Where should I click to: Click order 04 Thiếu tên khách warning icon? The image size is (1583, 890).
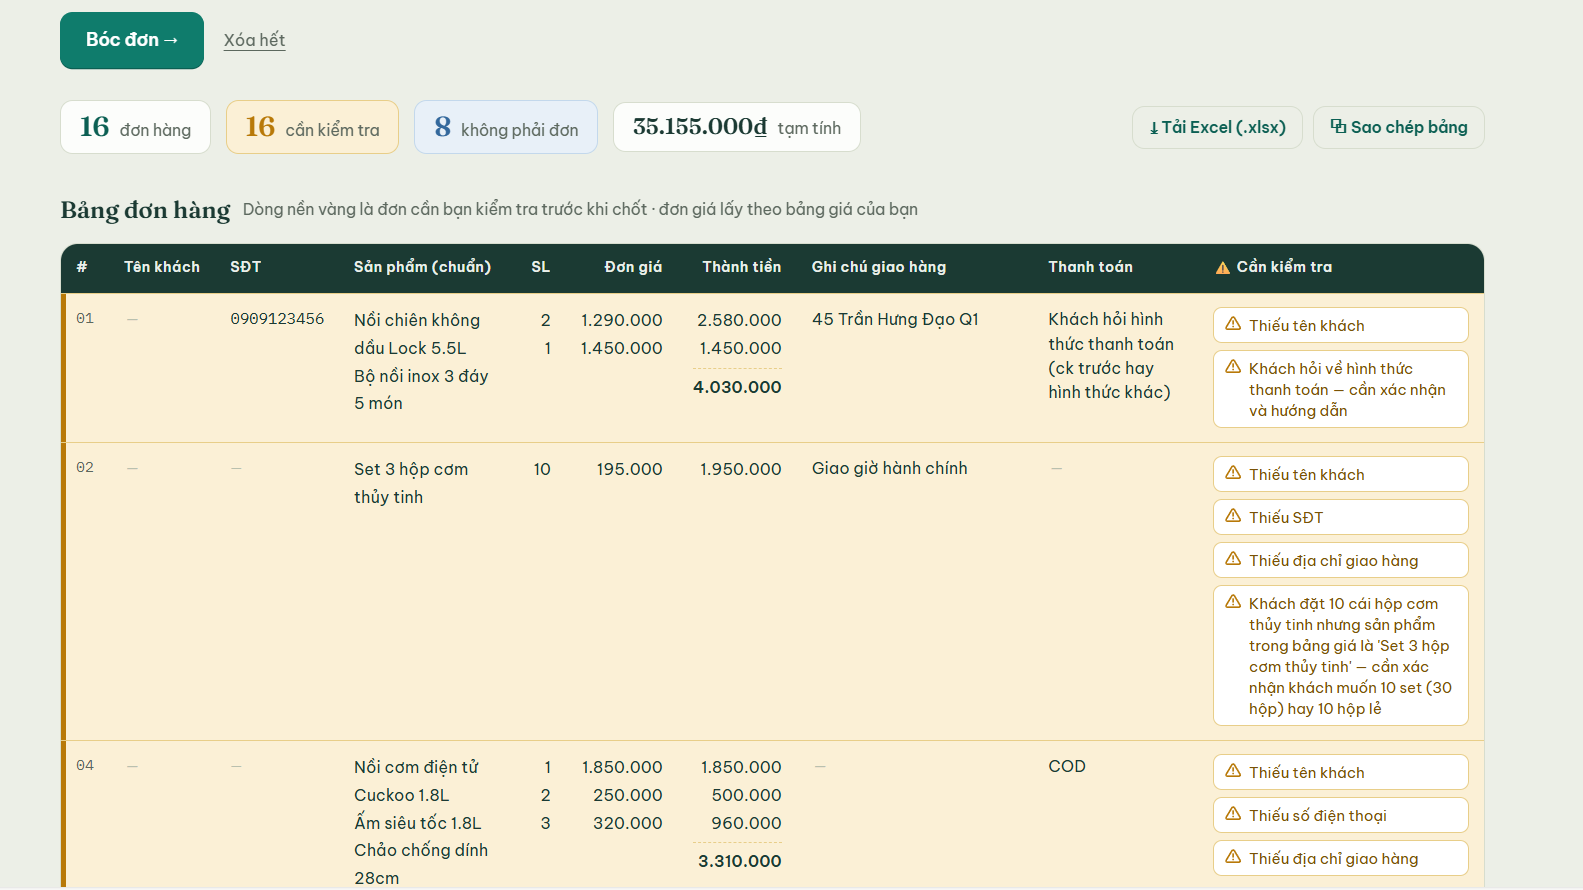pyautogui.click(x=1233, y=771)
